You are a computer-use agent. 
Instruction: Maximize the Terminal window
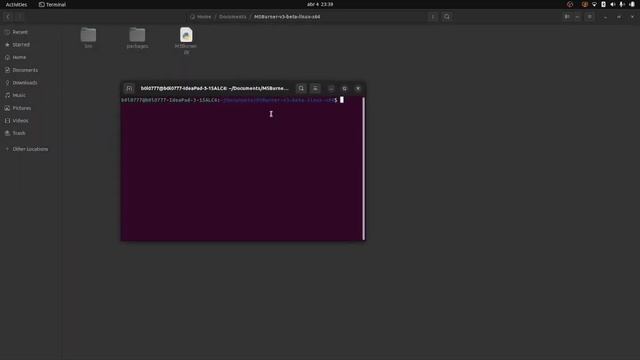click(344, 89)
